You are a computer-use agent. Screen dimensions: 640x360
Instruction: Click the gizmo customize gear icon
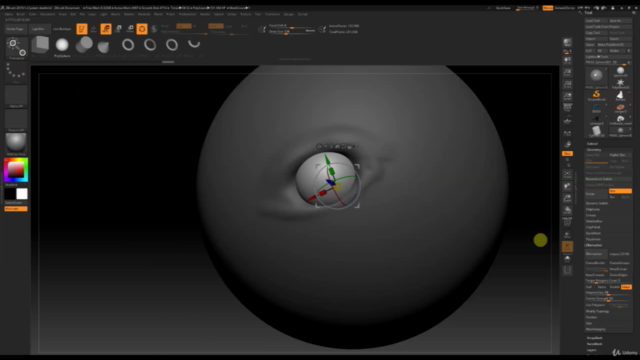(x=319, y=146)
